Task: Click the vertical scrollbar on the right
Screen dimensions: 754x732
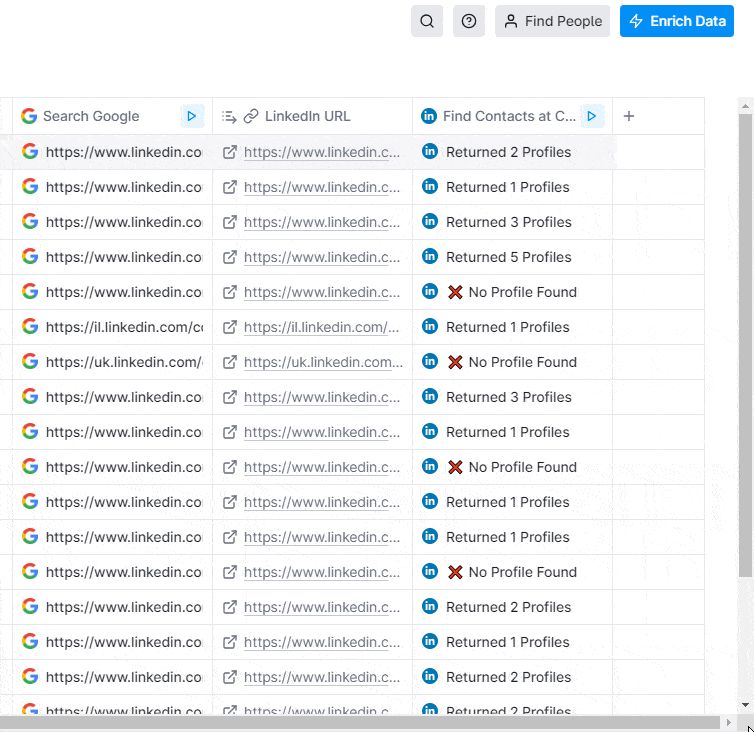Action: pos(745,340)
